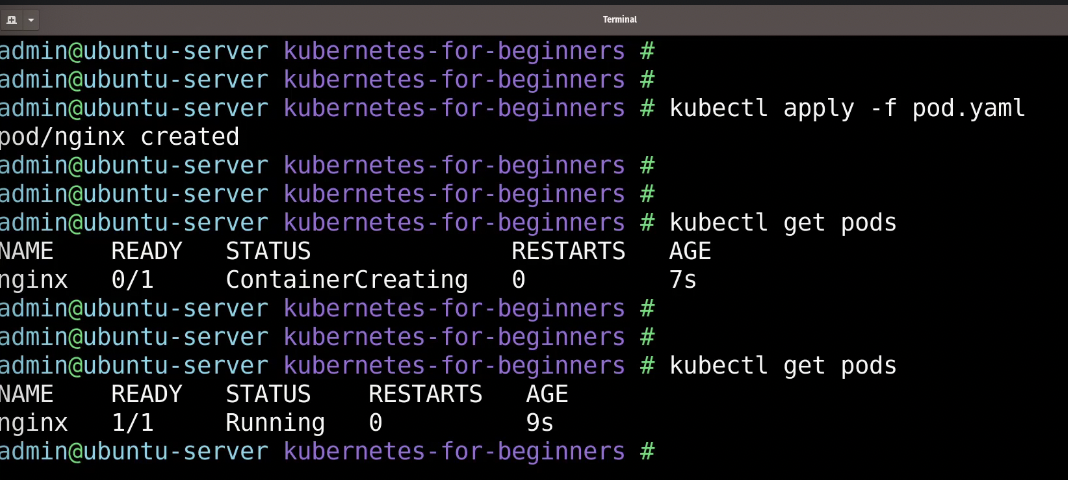
Task: Click the AGE header above the 7s value
Action: pos(690,251)
